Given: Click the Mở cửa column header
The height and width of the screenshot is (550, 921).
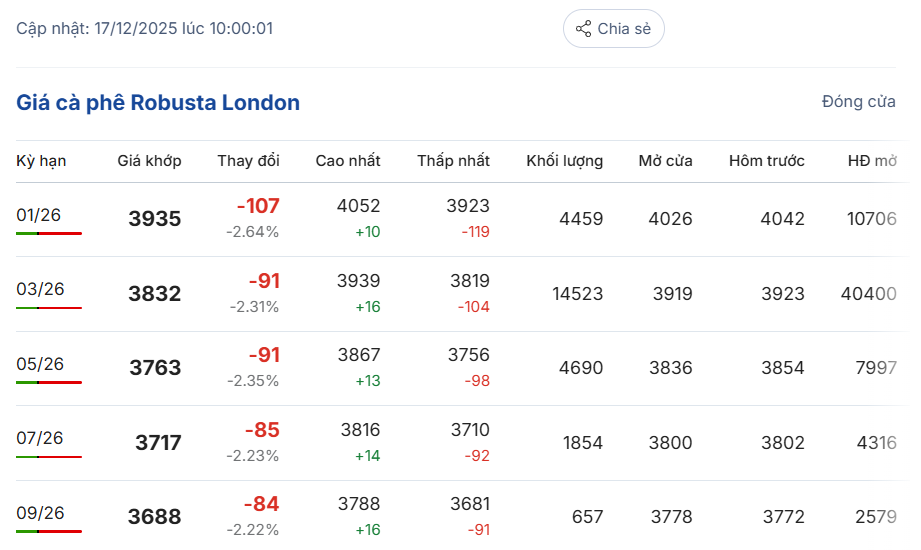Looking at the screenshot, I should (x=665, y=161).
